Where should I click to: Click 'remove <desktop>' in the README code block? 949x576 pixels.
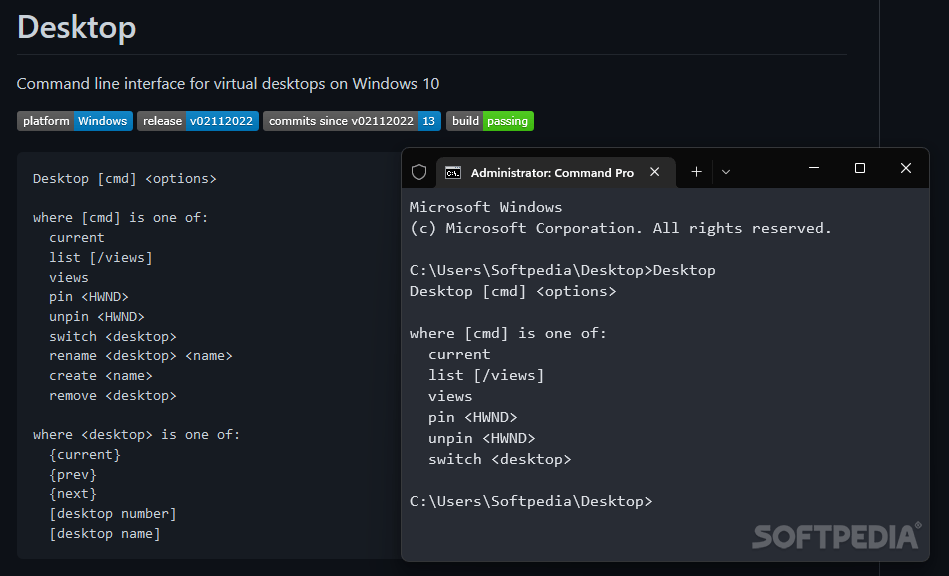point(113,396)
